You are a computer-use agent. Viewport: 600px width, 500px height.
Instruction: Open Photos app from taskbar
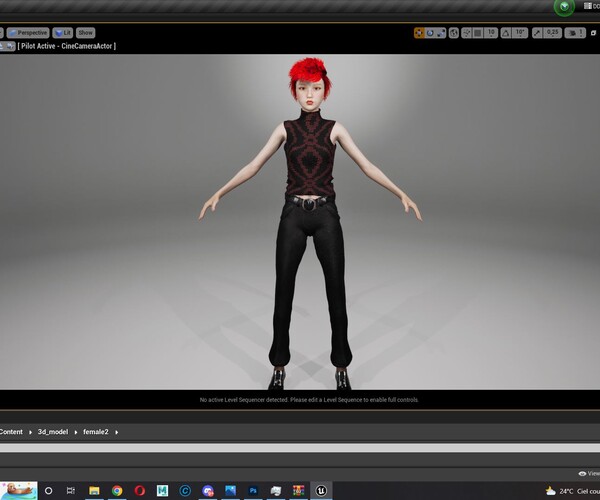click(x=230, y=490)
